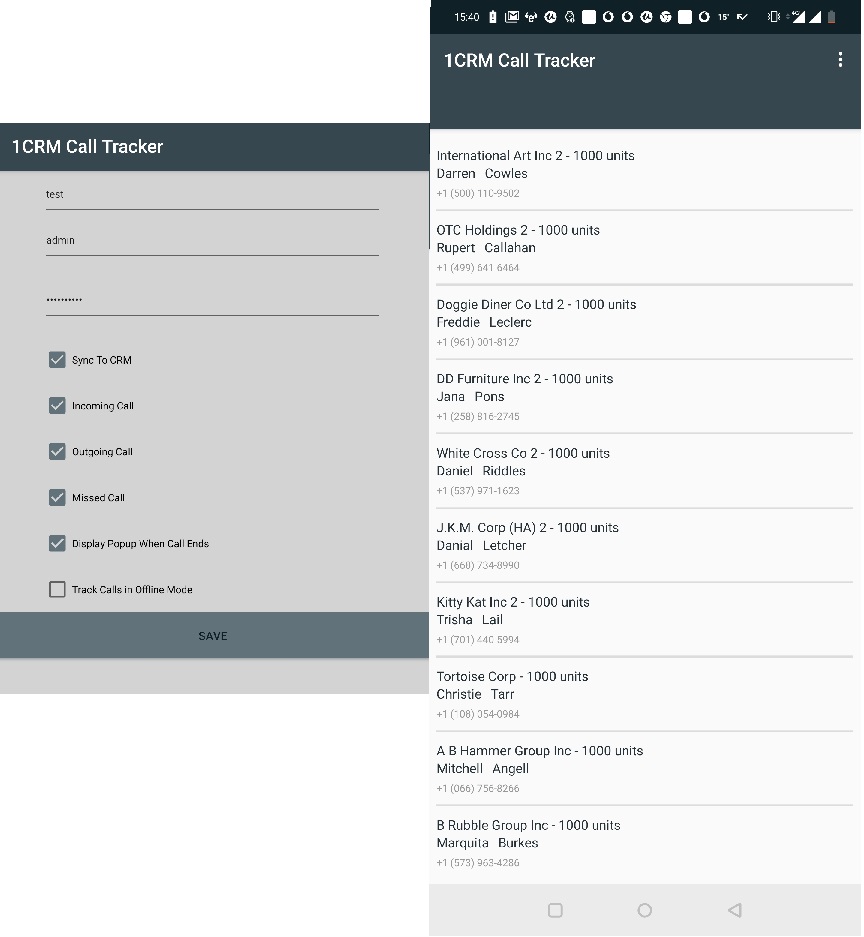Tap the phone number under Marquita Burkes

pyautogui.click(x=477, y=863)
